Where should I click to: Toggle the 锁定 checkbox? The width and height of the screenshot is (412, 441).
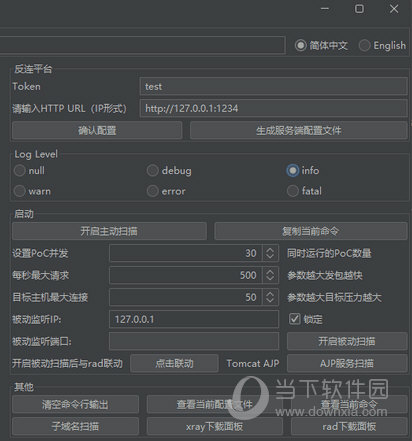[294, 319]
